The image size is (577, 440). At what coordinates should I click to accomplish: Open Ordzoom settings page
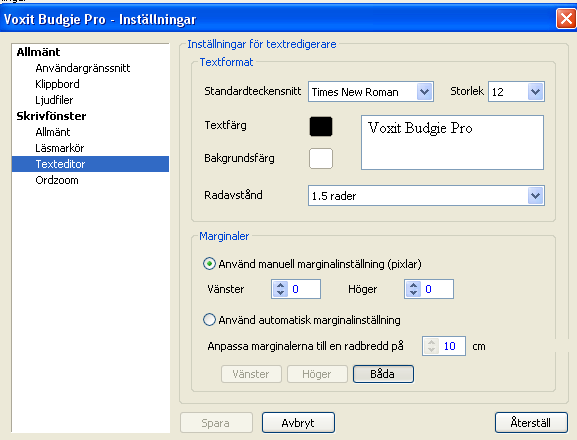[x=57, y=180]
